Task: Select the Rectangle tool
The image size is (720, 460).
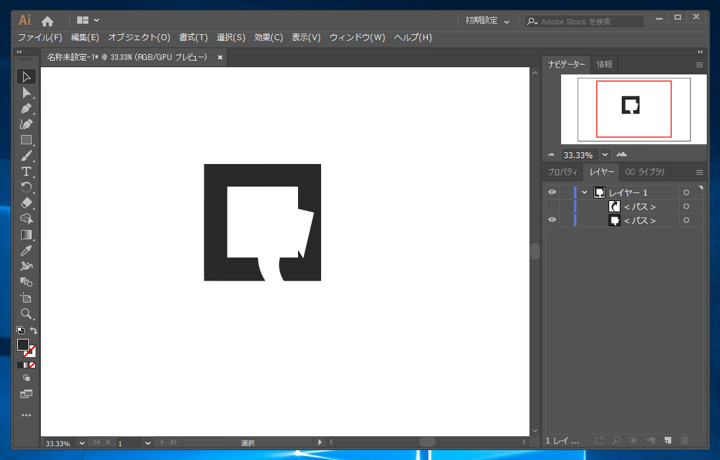Action: [26, 140]
